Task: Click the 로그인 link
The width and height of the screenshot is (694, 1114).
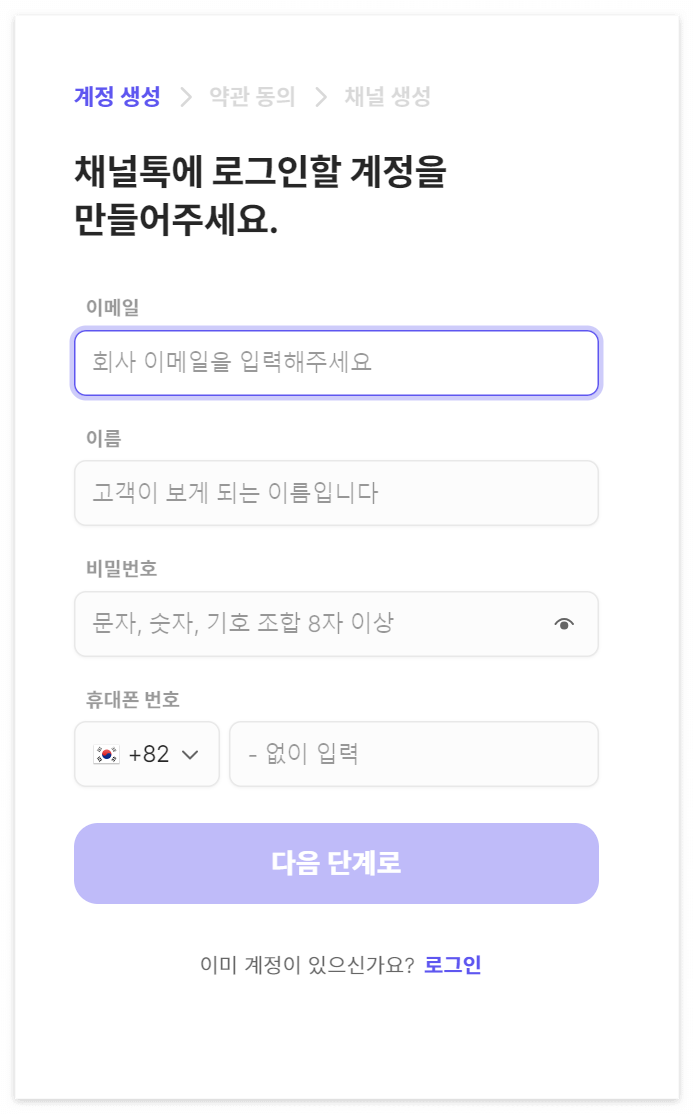Action: click(458, 963)
